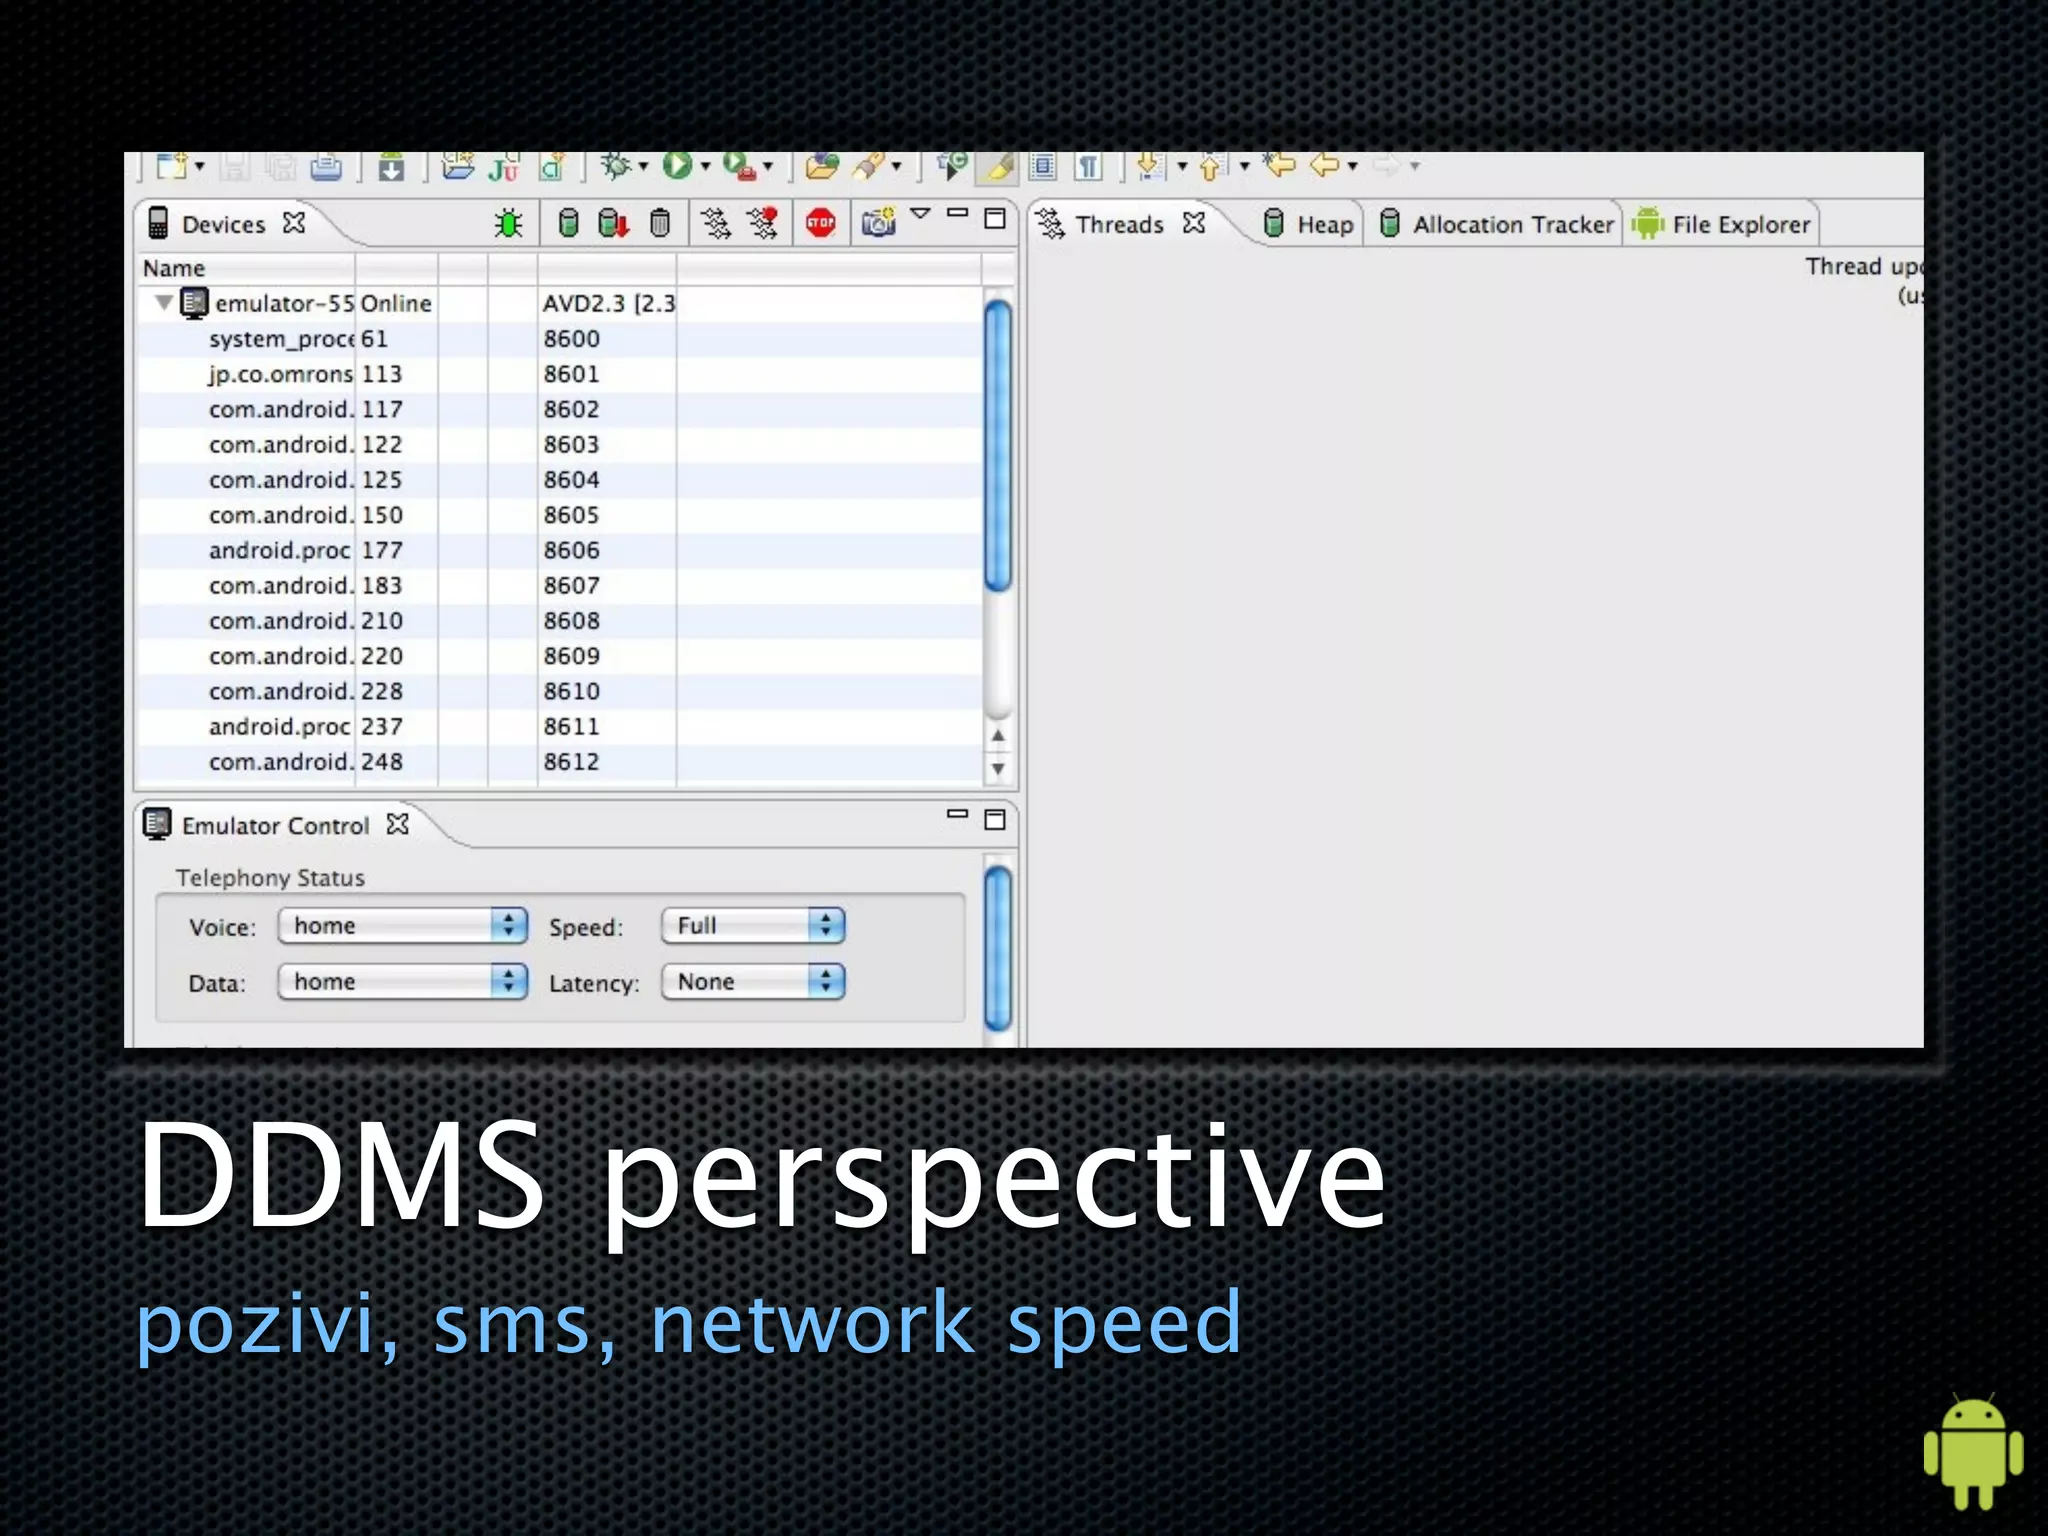Click the Previous Annotation up arrow icon
Image resolution: width=2048 pixels, height=1536 pixels.
click(1212, 166)
